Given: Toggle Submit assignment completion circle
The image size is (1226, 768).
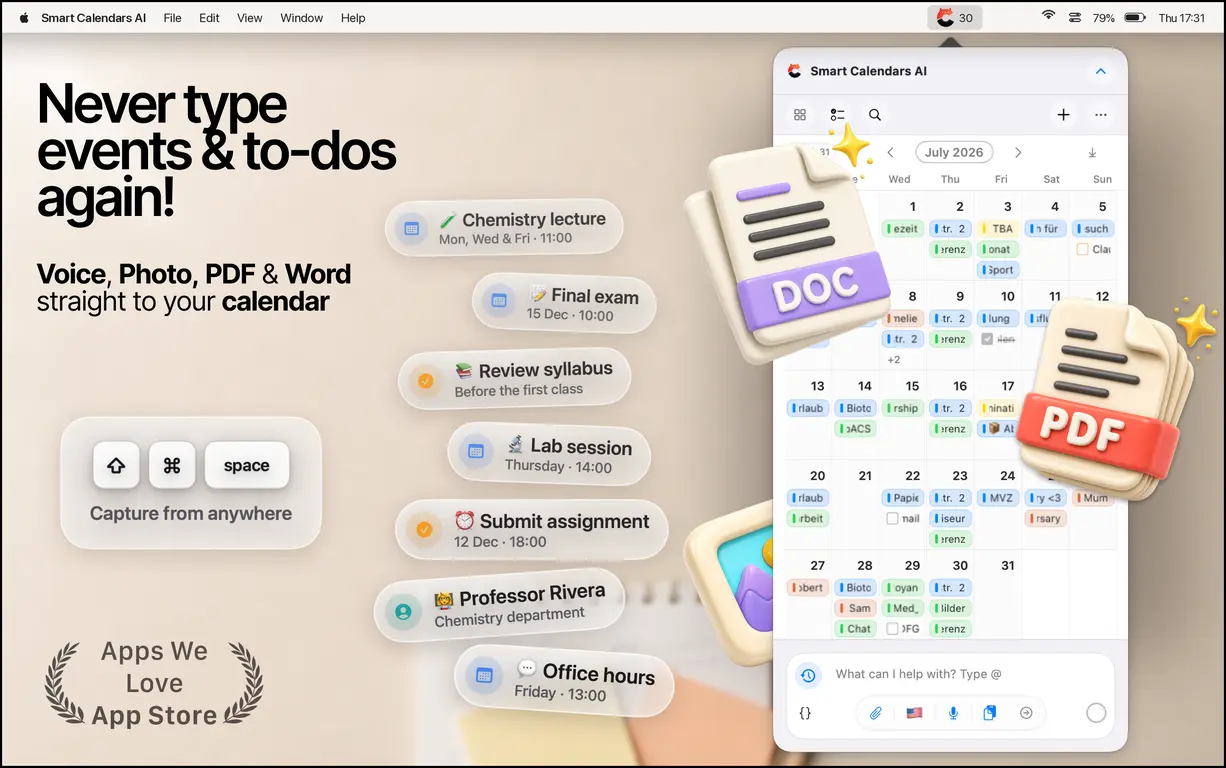Looking at the screenshot, I should pyautogui.click(x=424, y=530).
